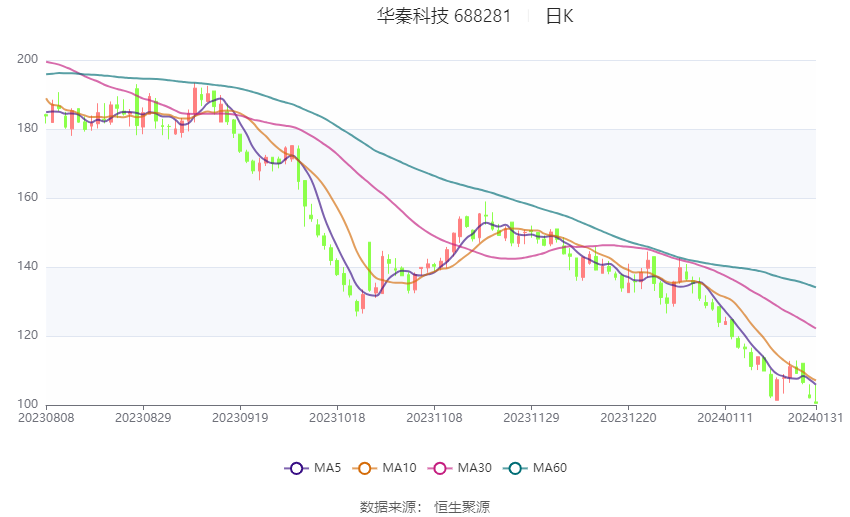Image resolution: width=850 pixels, height=517 pixels.
Task: Click the MA60 teal circle legend marker
Action: click(x=513, y=467)
